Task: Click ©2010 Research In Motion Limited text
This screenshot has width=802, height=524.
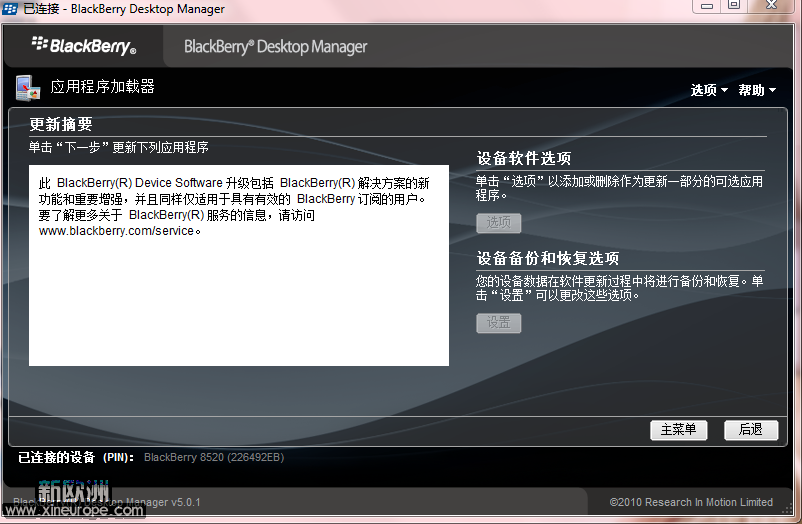Action: point(691,502)
